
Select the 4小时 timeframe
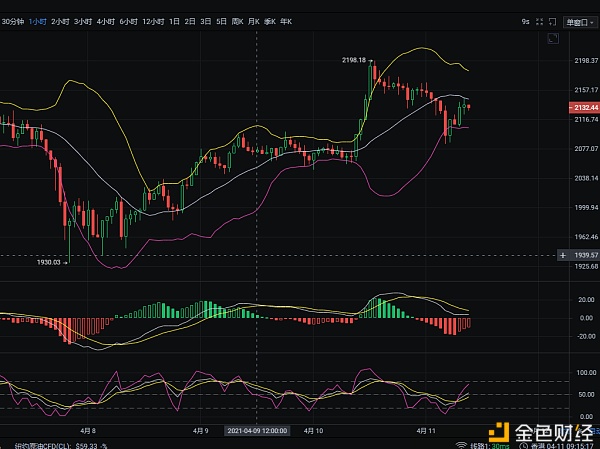[105, 21]
